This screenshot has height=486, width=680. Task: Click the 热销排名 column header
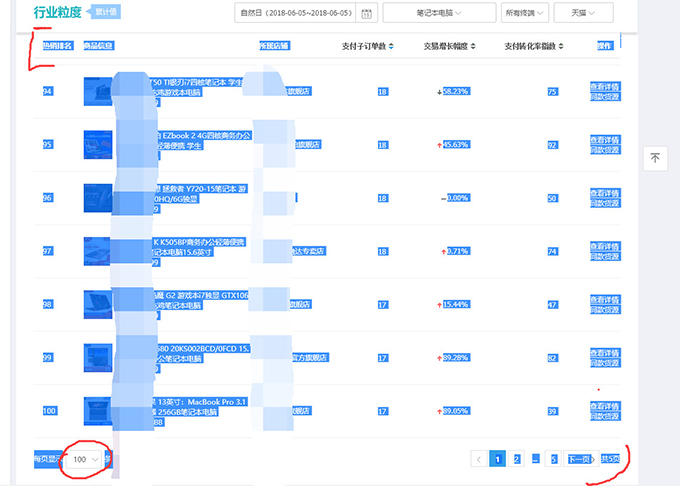58,46
